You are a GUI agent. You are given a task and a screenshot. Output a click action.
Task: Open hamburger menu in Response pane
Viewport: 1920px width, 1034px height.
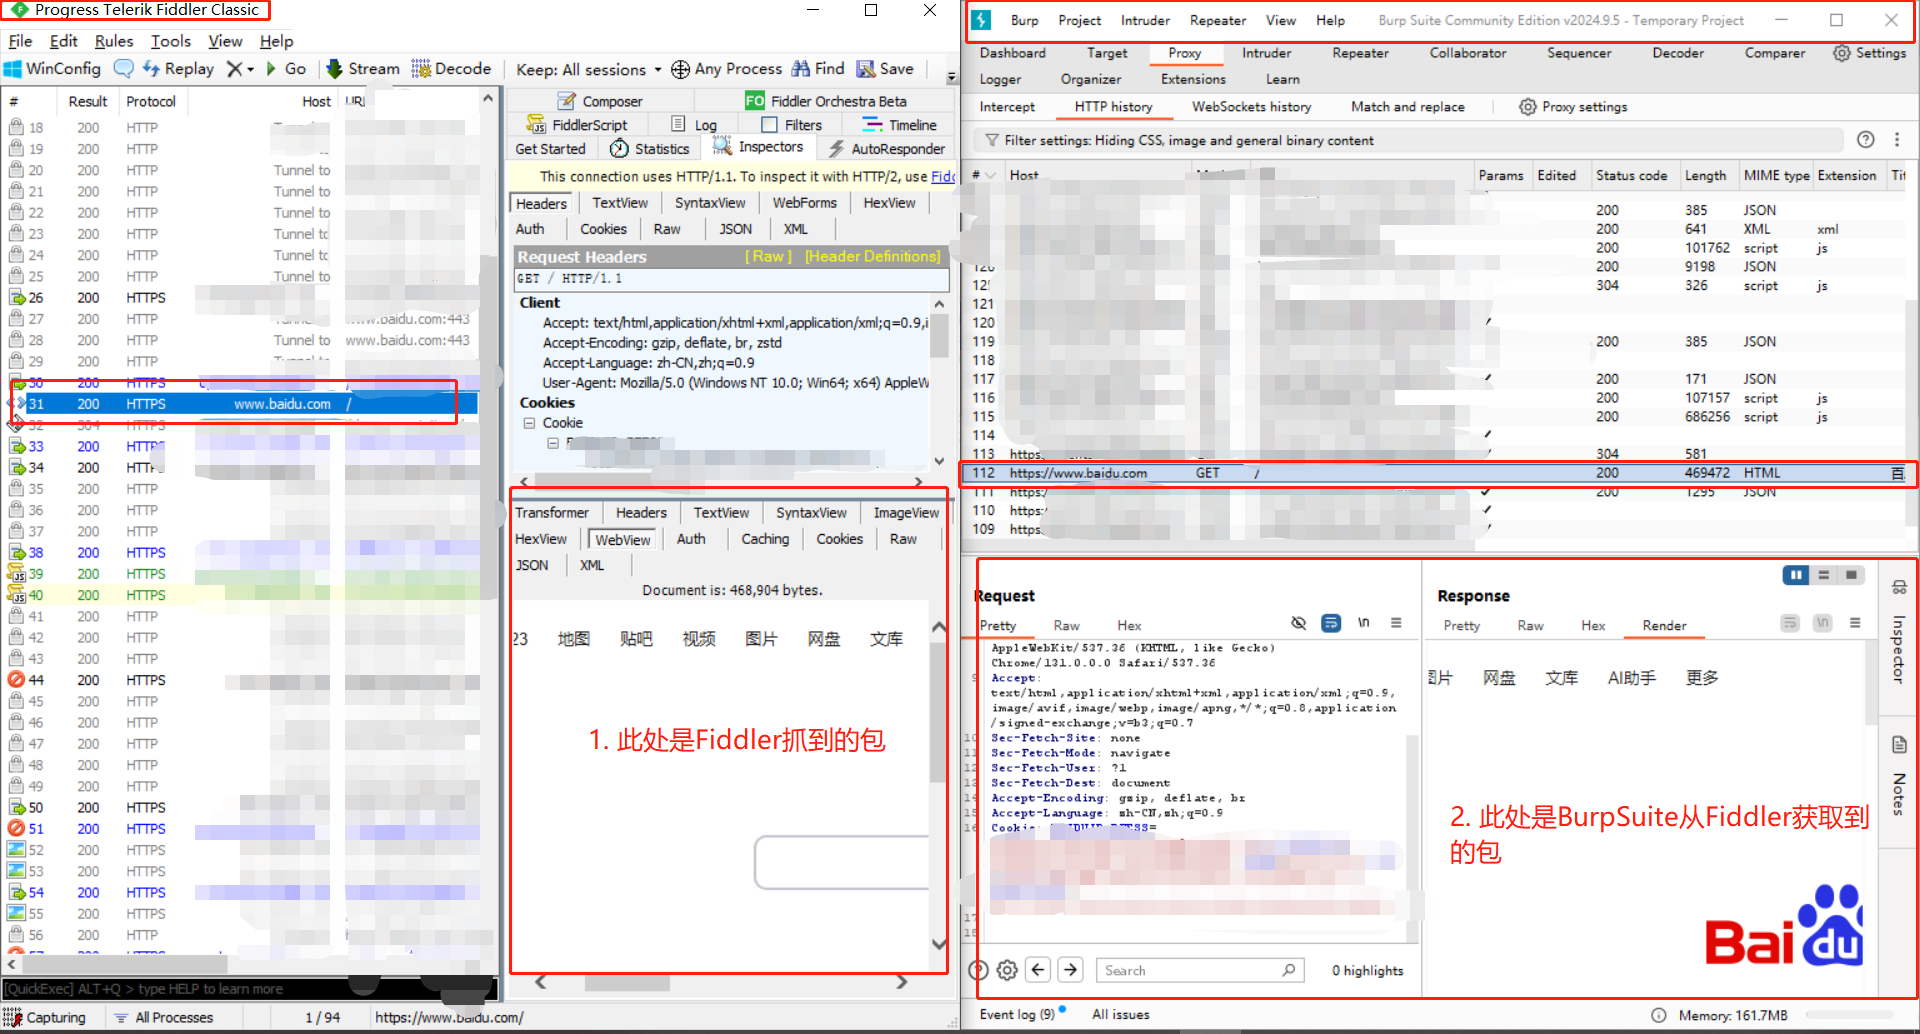1854,623
